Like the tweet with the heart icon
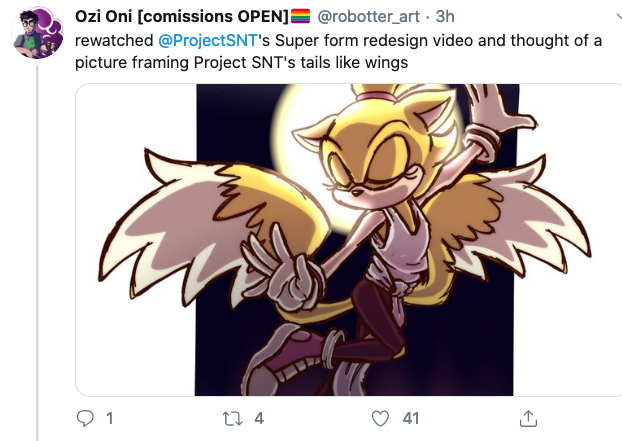 380,418
